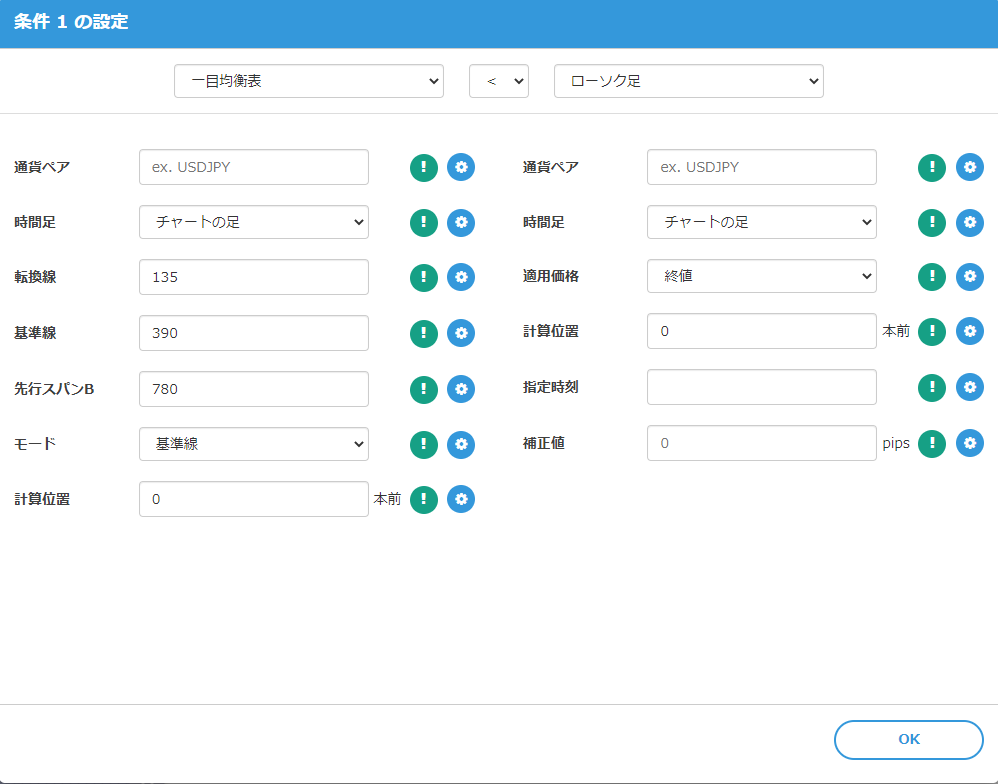Click the empty 指定時刻 input field

coord(762,387)
